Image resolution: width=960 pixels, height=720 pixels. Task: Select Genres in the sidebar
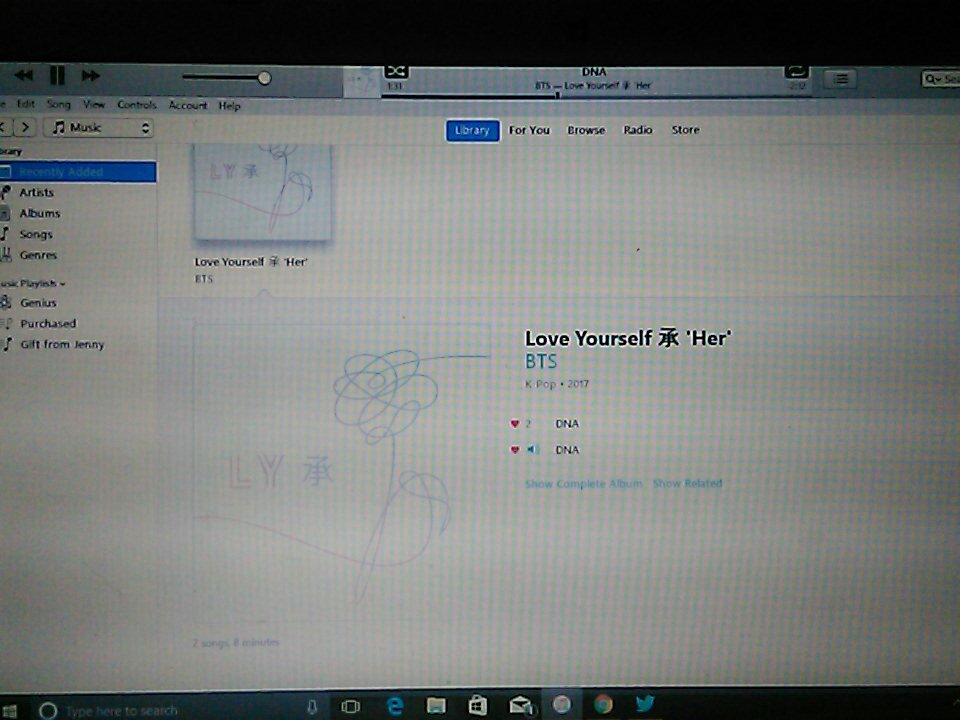click(x=38, y=255)
